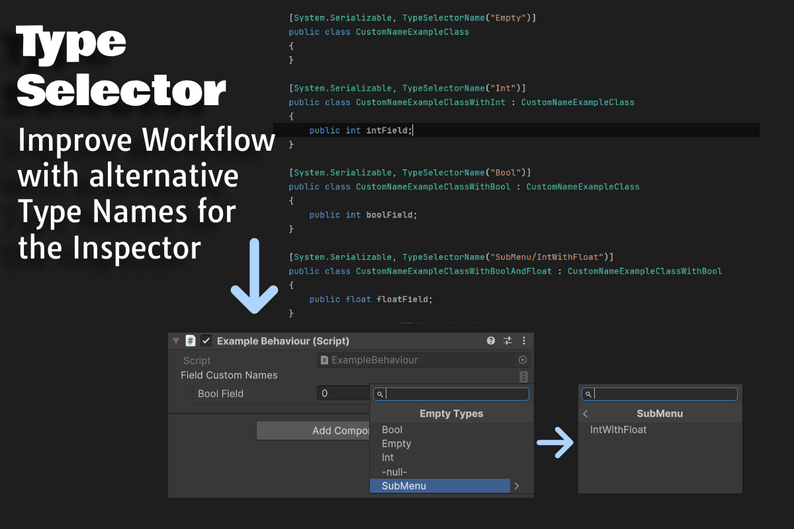Viewport: 794px width, 529px height.
Task: Click 'public class CustomNameExampleClass' code line
Action: tap(379, 32)
